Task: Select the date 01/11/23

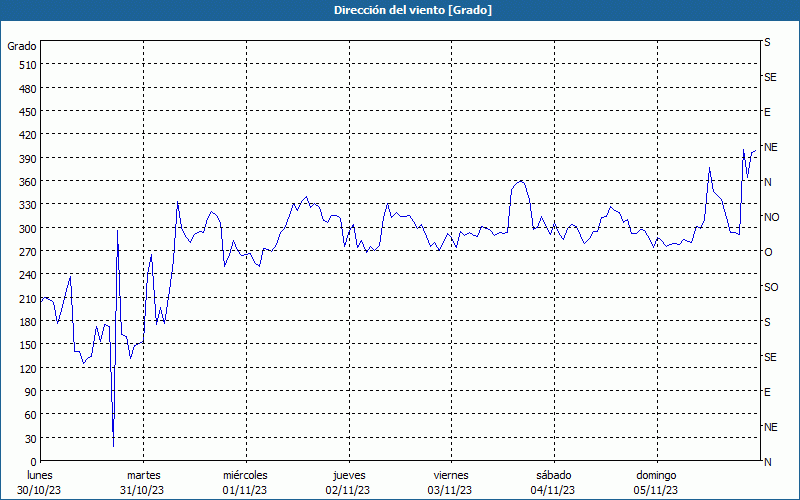Action: coord(244,490)
